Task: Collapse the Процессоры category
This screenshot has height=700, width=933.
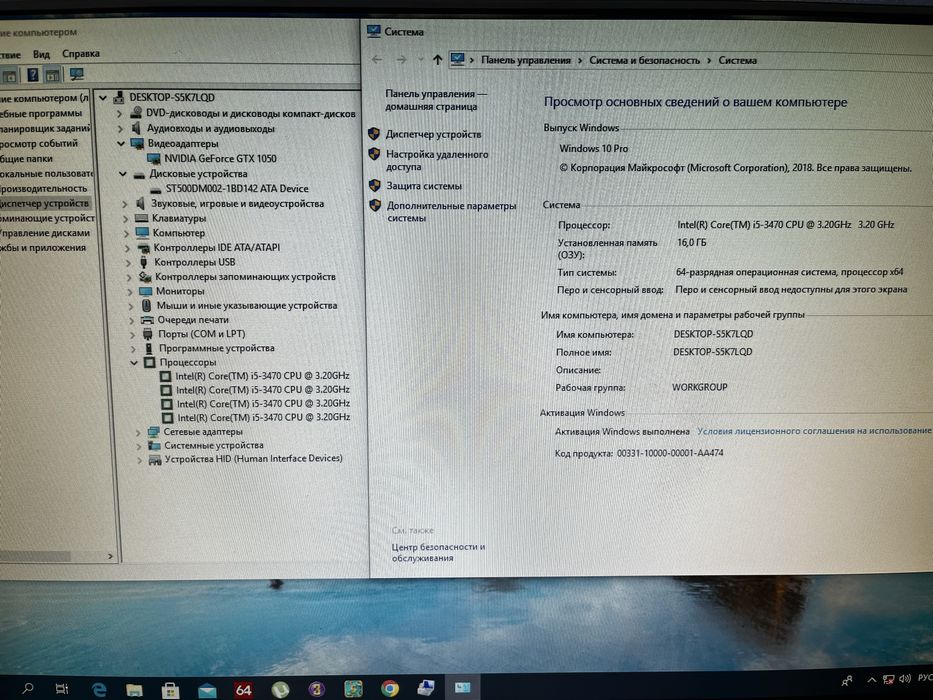Action: [134, 362]
